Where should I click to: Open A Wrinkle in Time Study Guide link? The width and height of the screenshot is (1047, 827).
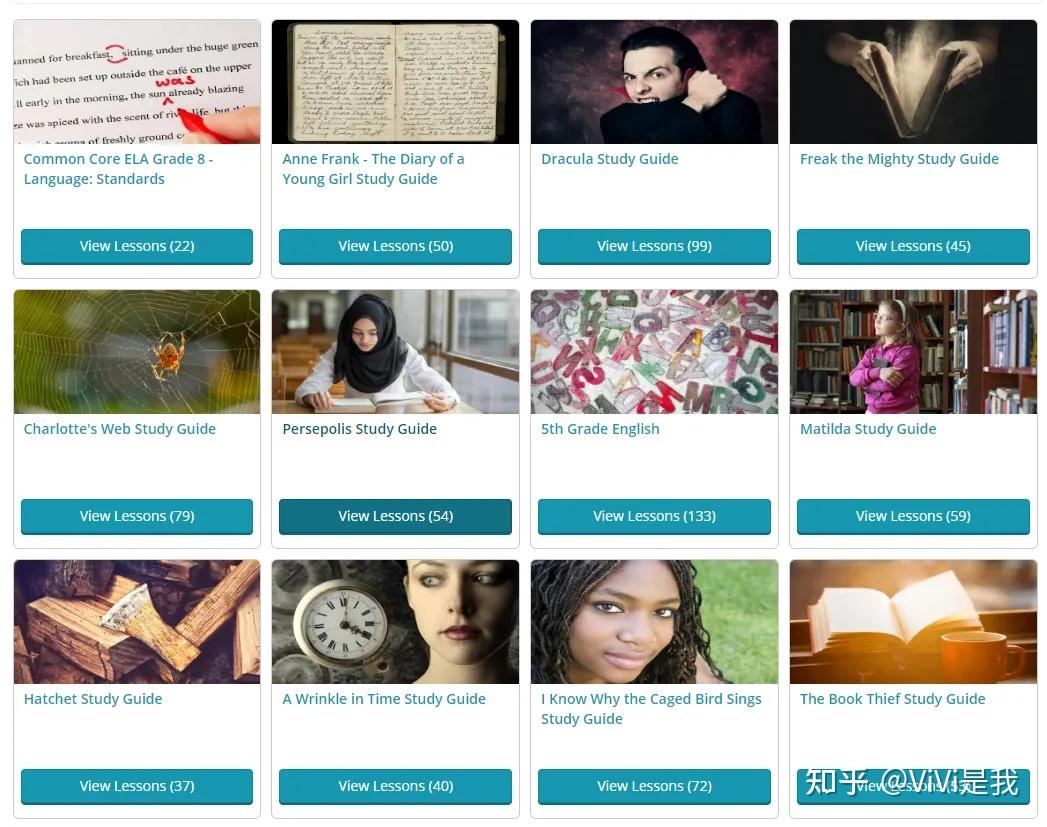click(x=384, y=699)
